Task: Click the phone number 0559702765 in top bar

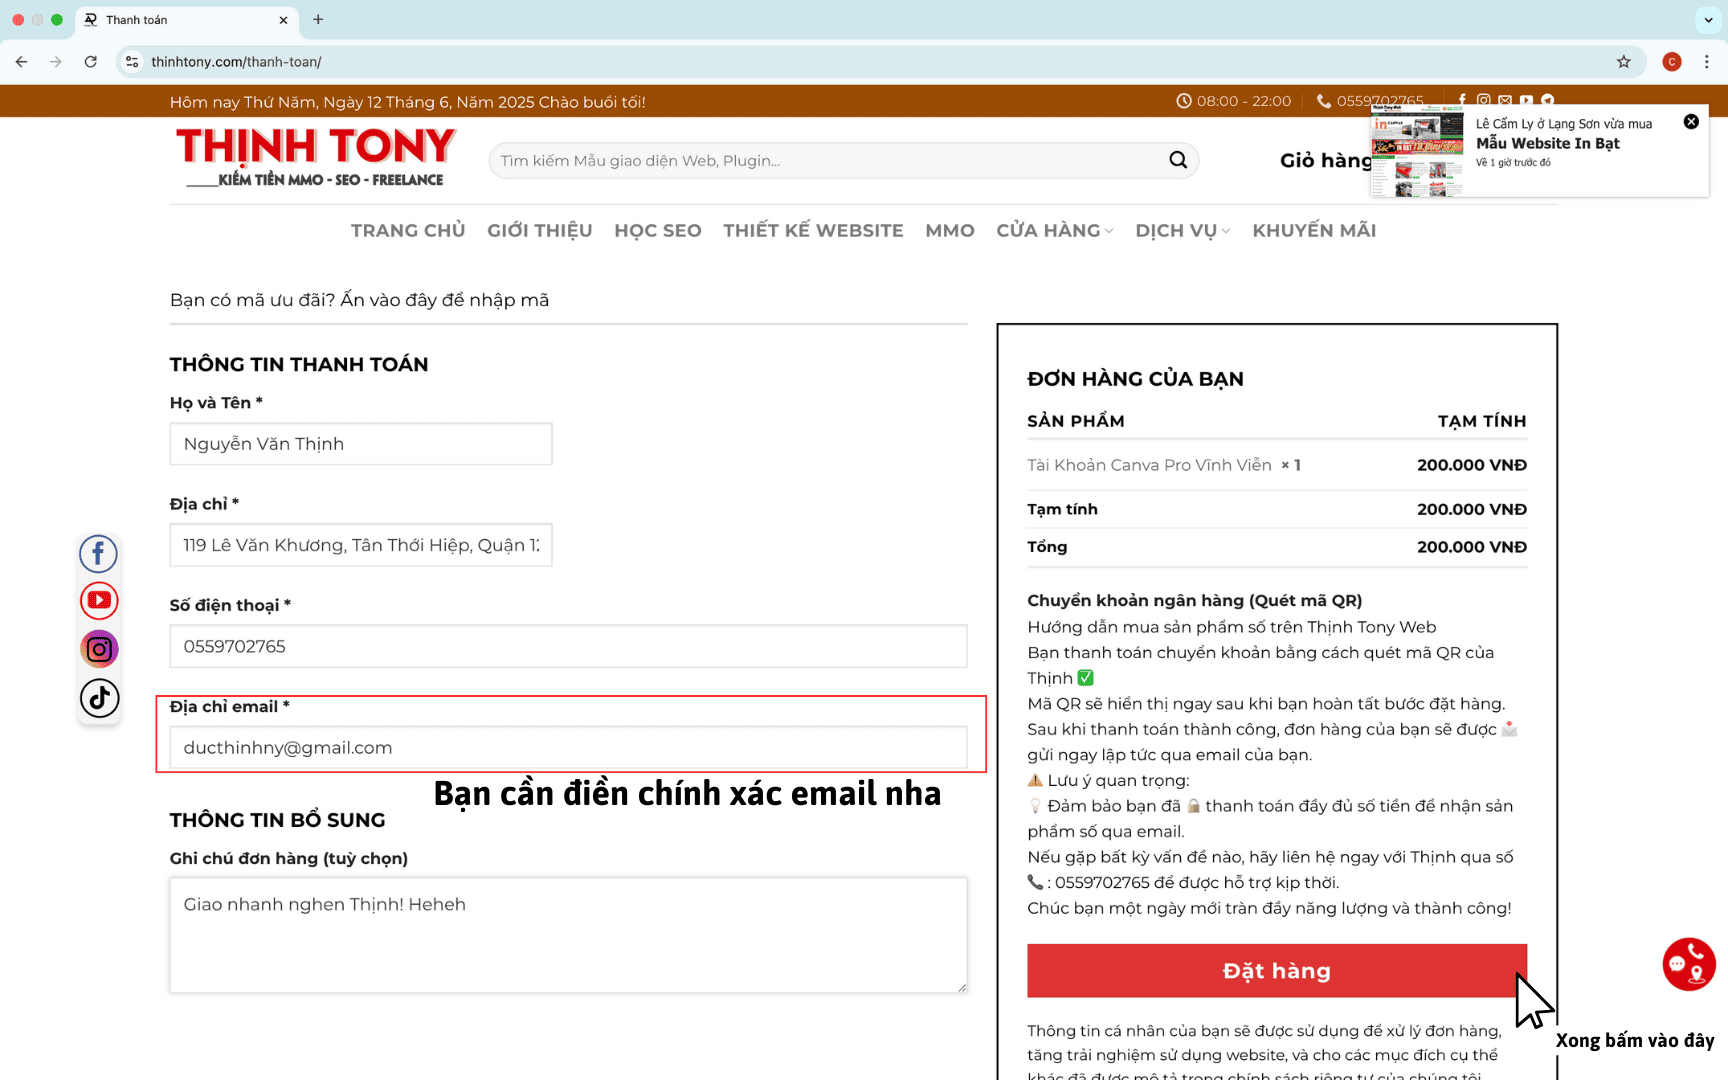Action: pyautogui.click(x=1379, y=101)
